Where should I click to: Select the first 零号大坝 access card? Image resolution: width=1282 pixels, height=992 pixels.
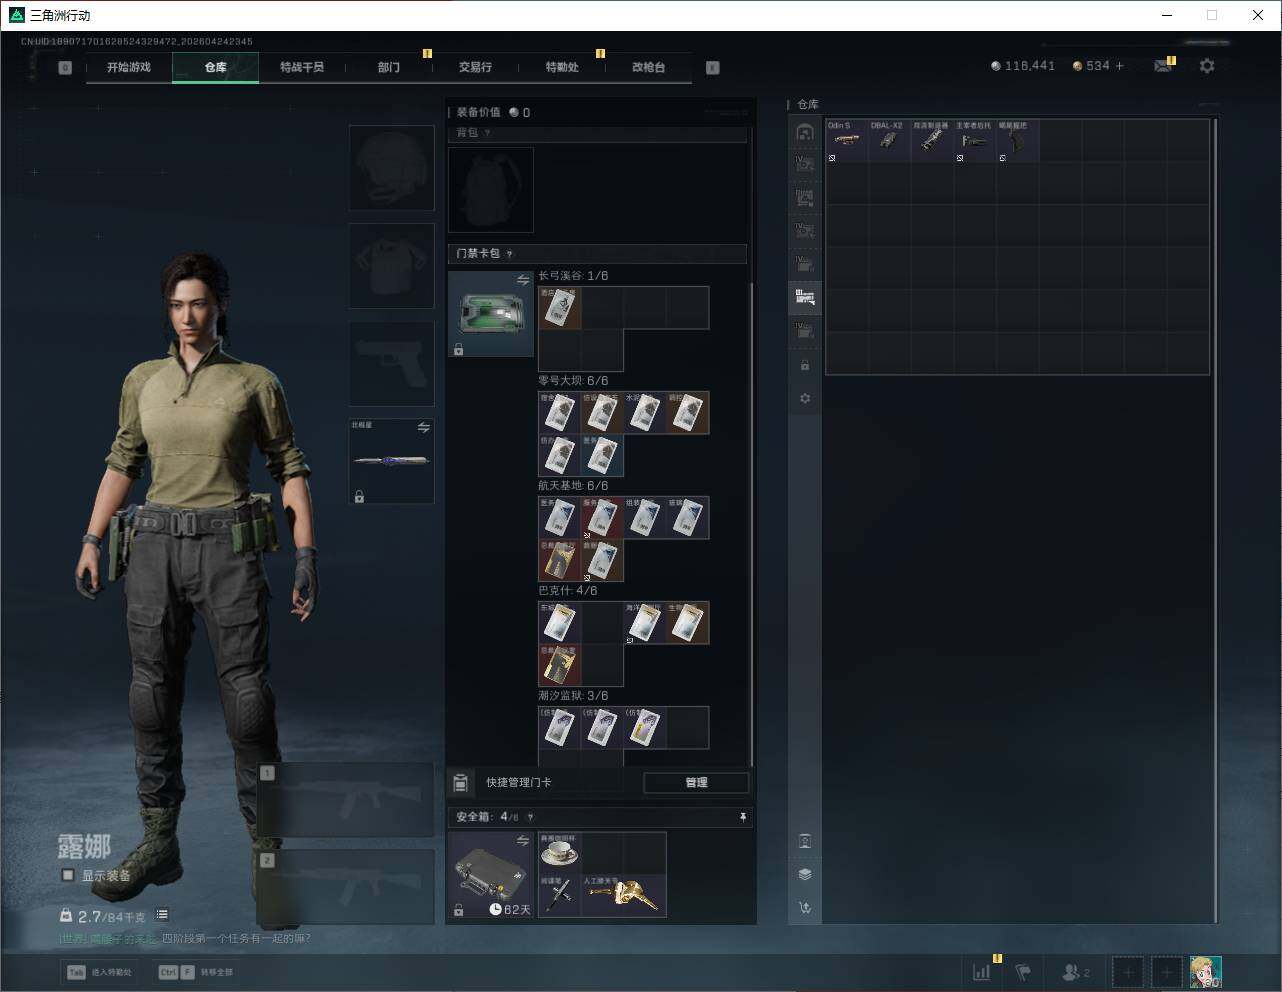[560, 413]
